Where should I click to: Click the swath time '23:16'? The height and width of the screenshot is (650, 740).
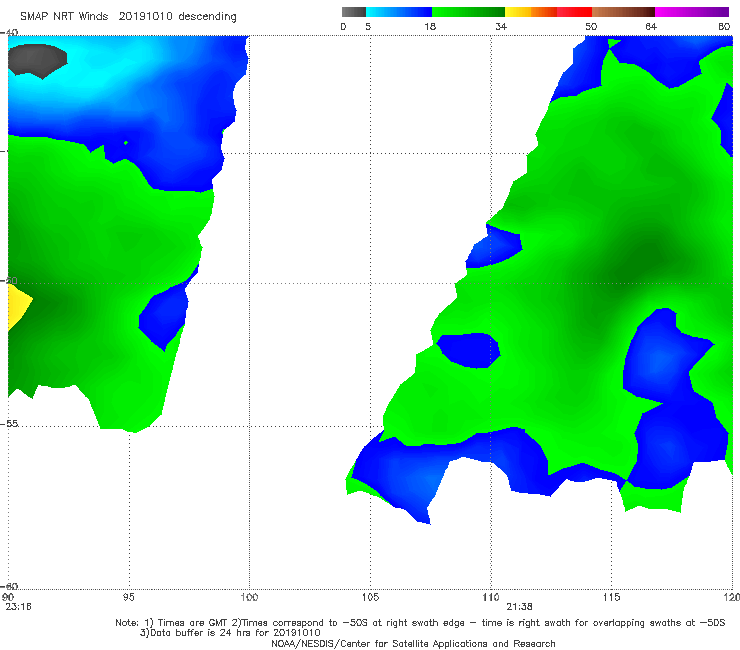pyautogui.click(x=18, y=607)
